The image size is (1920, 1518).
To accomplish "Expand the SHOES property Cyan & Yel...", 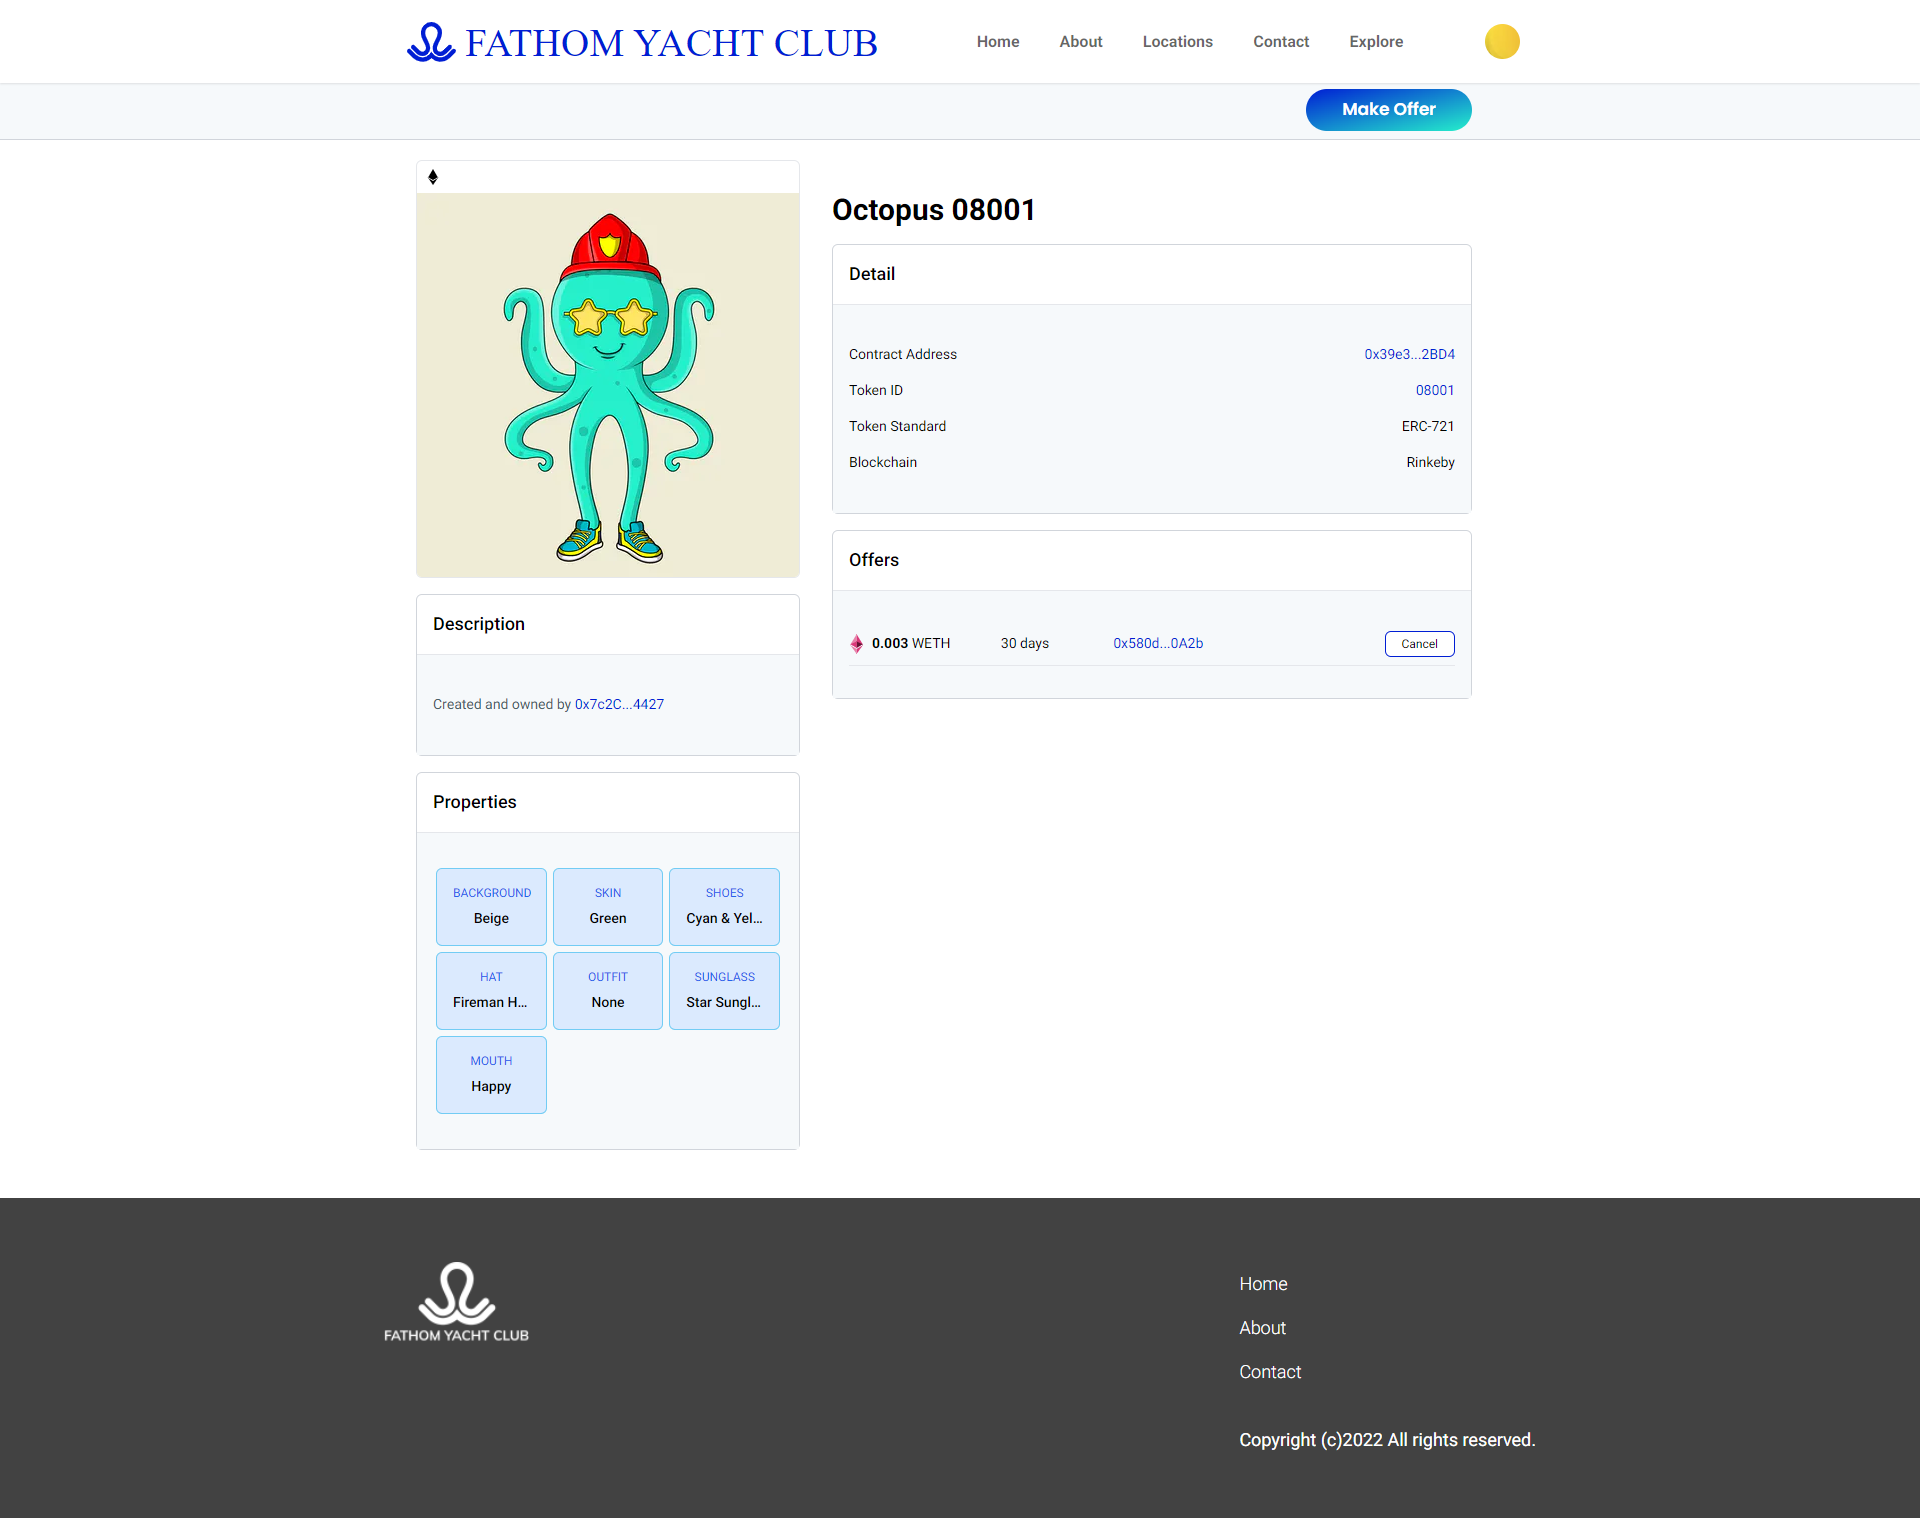I will (723, 906).
